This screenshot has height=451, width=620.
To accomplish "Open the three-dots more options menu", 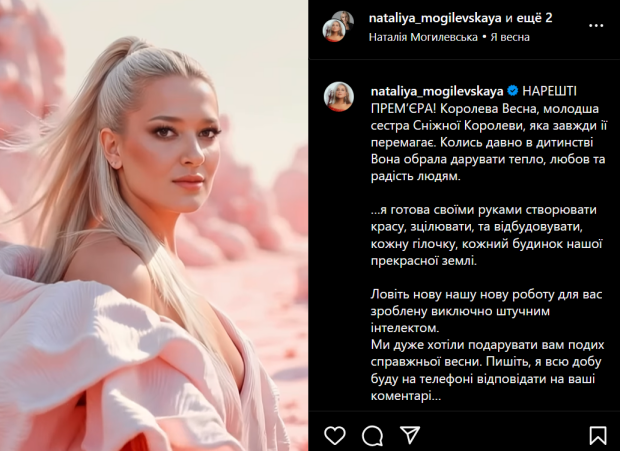I will pos(596,25).
